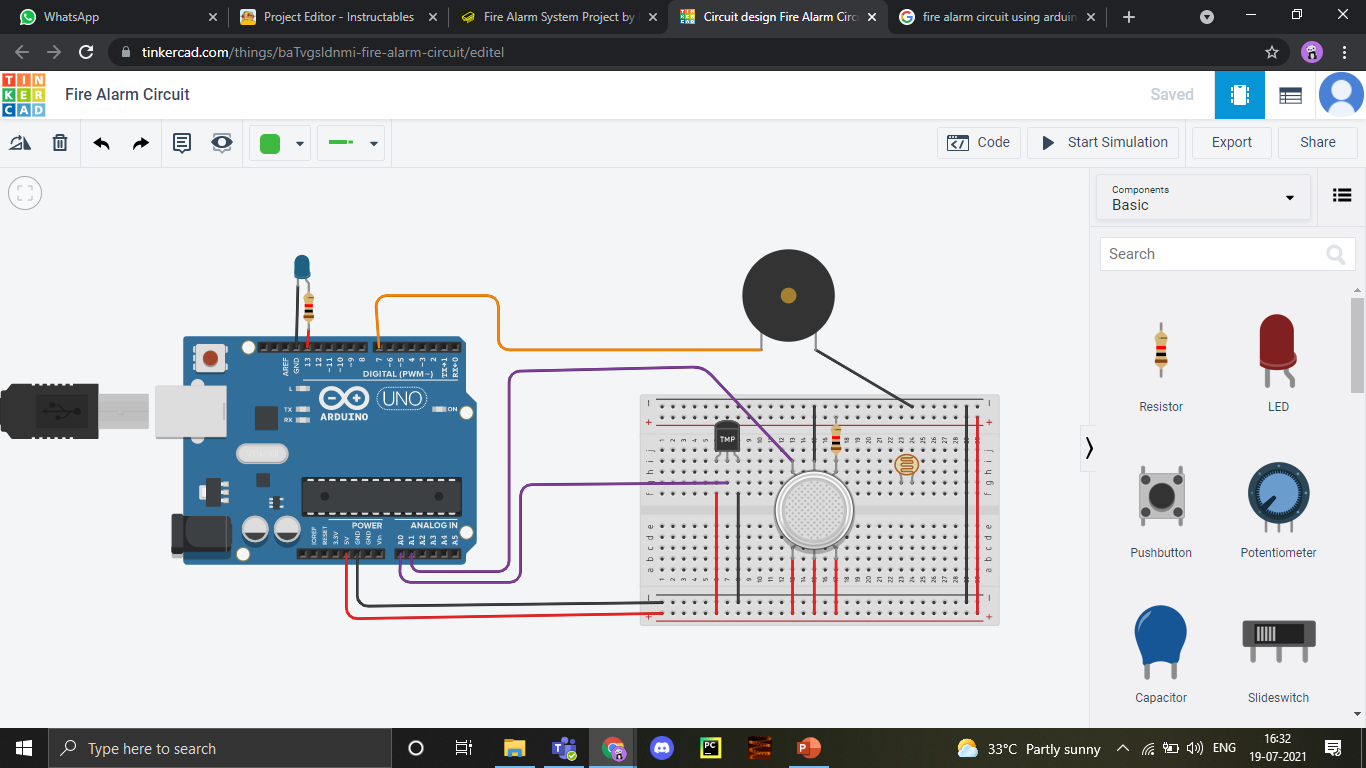Click the Arduino reset button
This screenshot has width=1366, height=768.
210,358
